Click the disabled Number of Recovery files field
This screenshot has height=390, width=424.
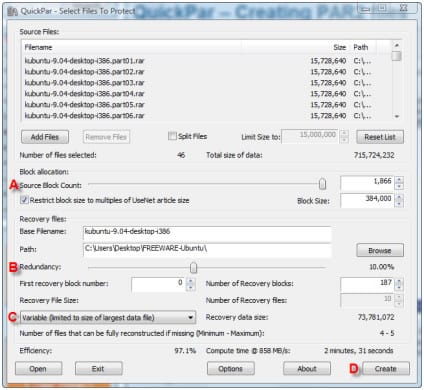coord(367,300)
